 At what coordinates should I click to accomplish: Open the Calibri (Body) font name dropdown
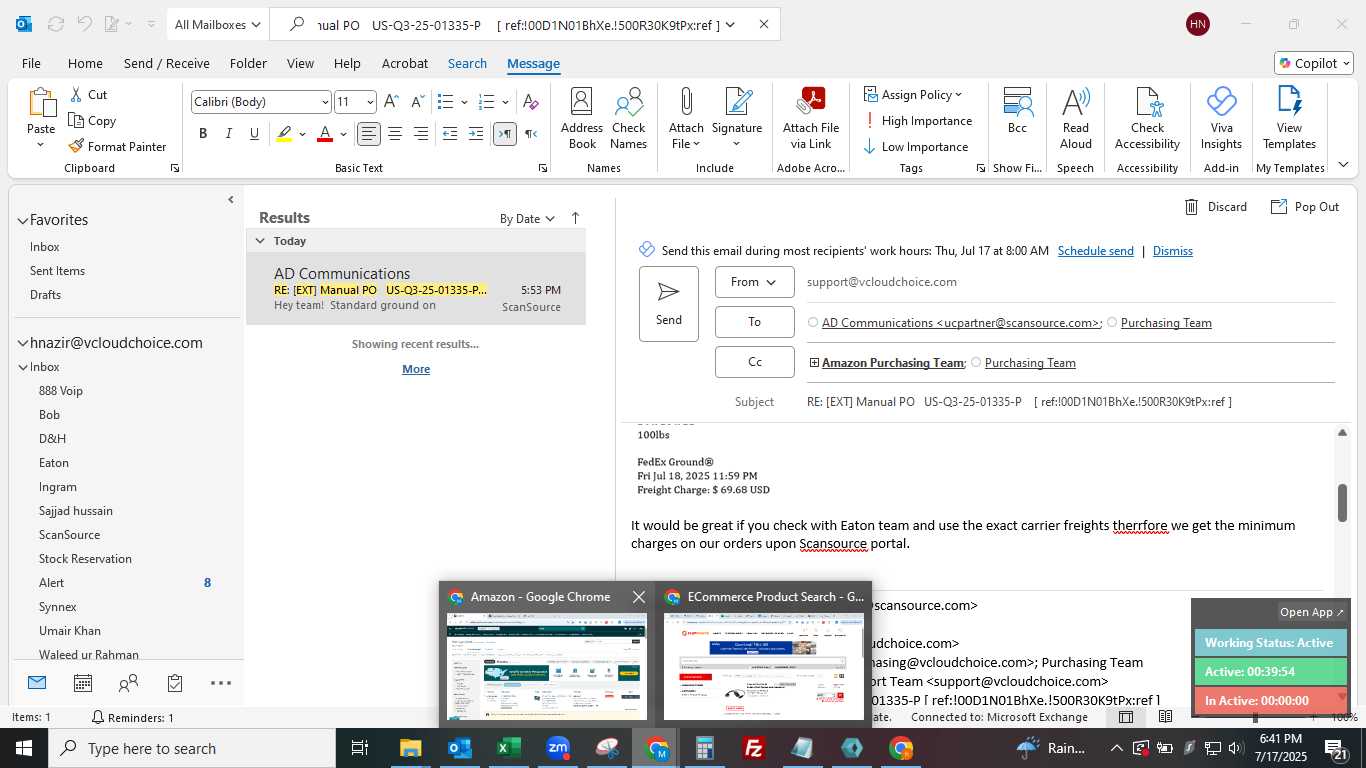click(x=325, y=102)
